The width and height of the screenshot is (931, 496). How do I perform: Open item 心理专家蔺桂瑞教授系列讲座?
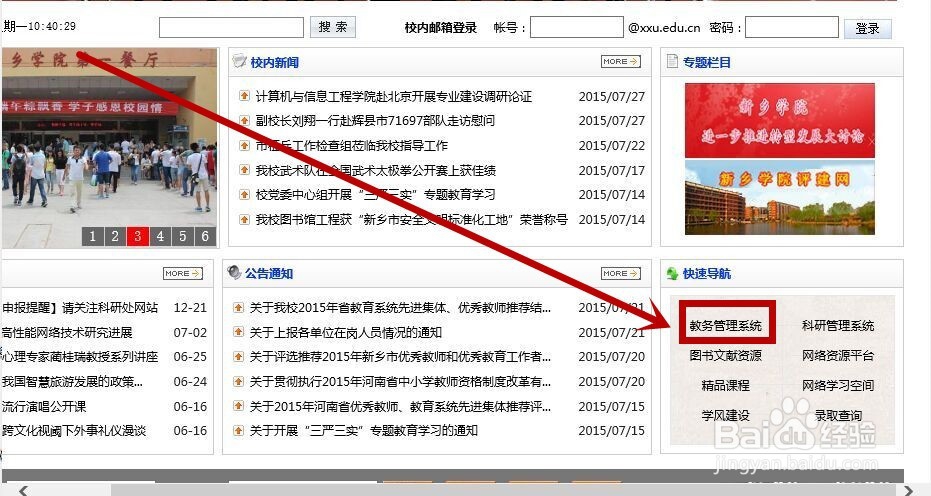[x=80, y=356]
